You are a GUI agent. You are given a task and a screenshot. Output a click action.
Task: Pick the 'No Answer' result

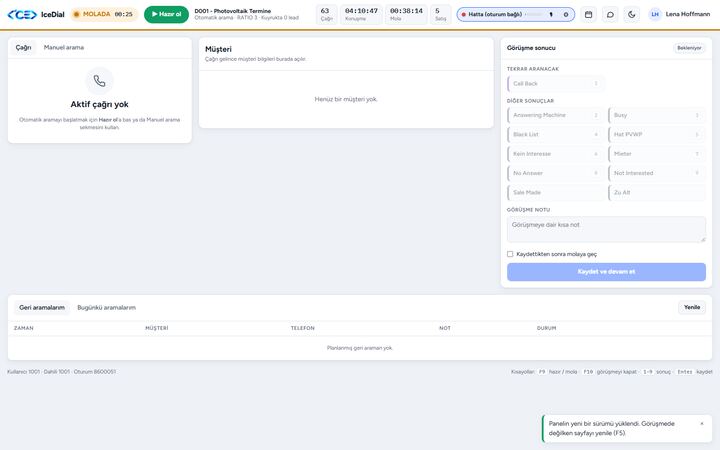point(556,173)
